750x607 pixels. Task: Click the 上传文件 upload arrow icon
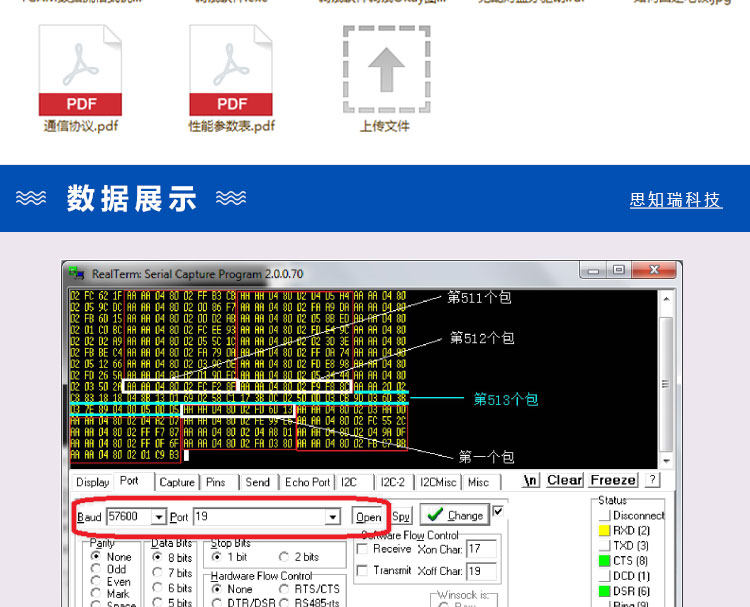pos(386,69)
